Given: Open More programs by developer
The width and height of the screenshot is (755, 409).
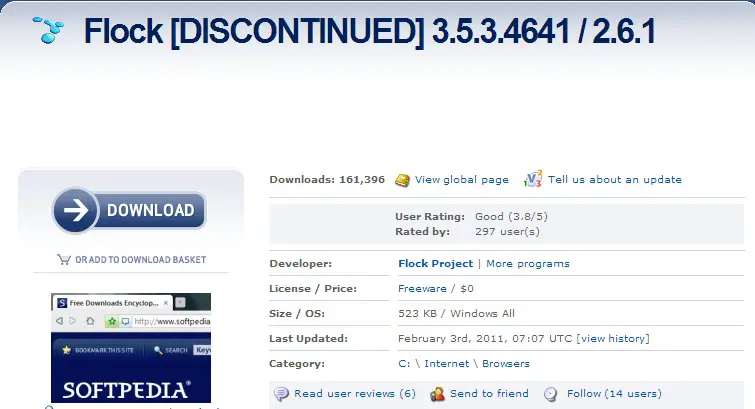Looking at the screenshot, I should [528, 264].
